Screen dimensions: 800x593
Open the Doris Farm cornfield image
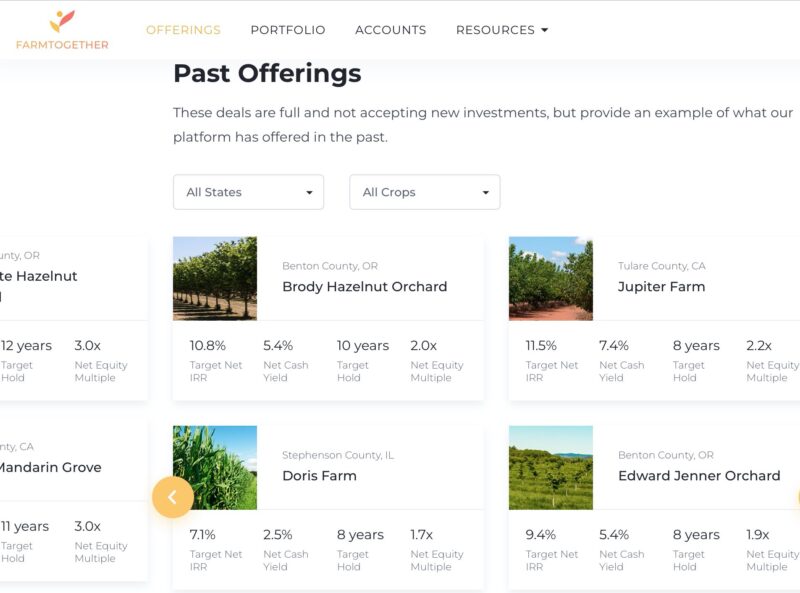coord(214,467)
